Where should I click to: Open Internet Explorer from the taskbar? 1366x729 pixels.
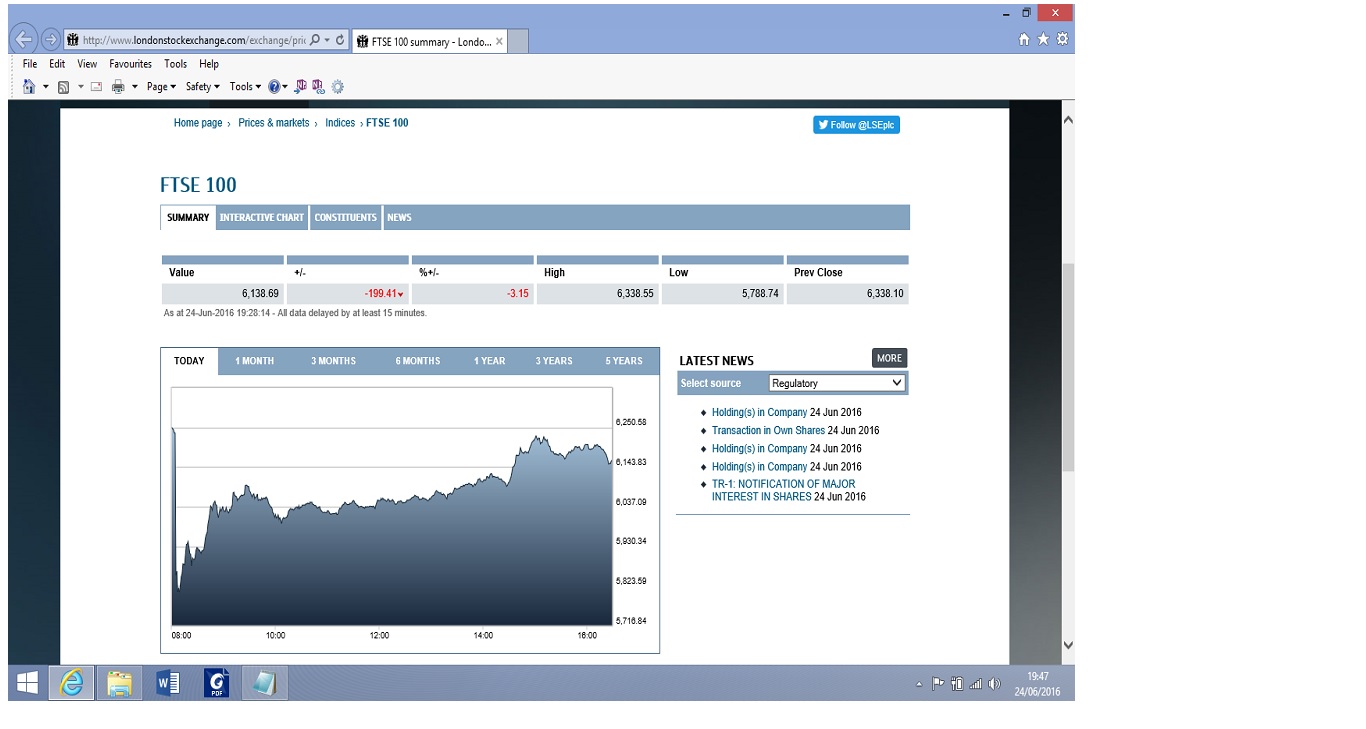(72, 683)
